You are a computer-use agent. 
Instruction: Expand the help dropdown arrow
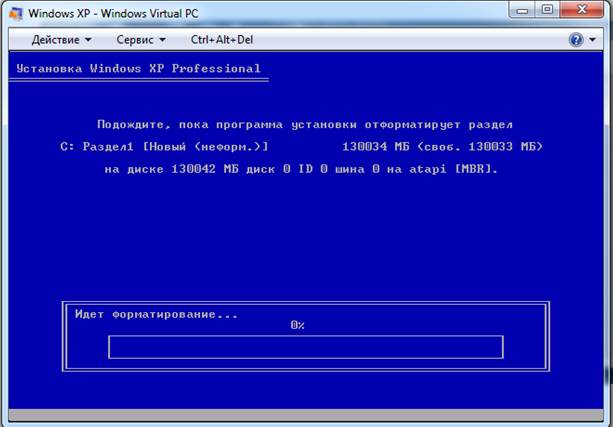click(592, 39)
